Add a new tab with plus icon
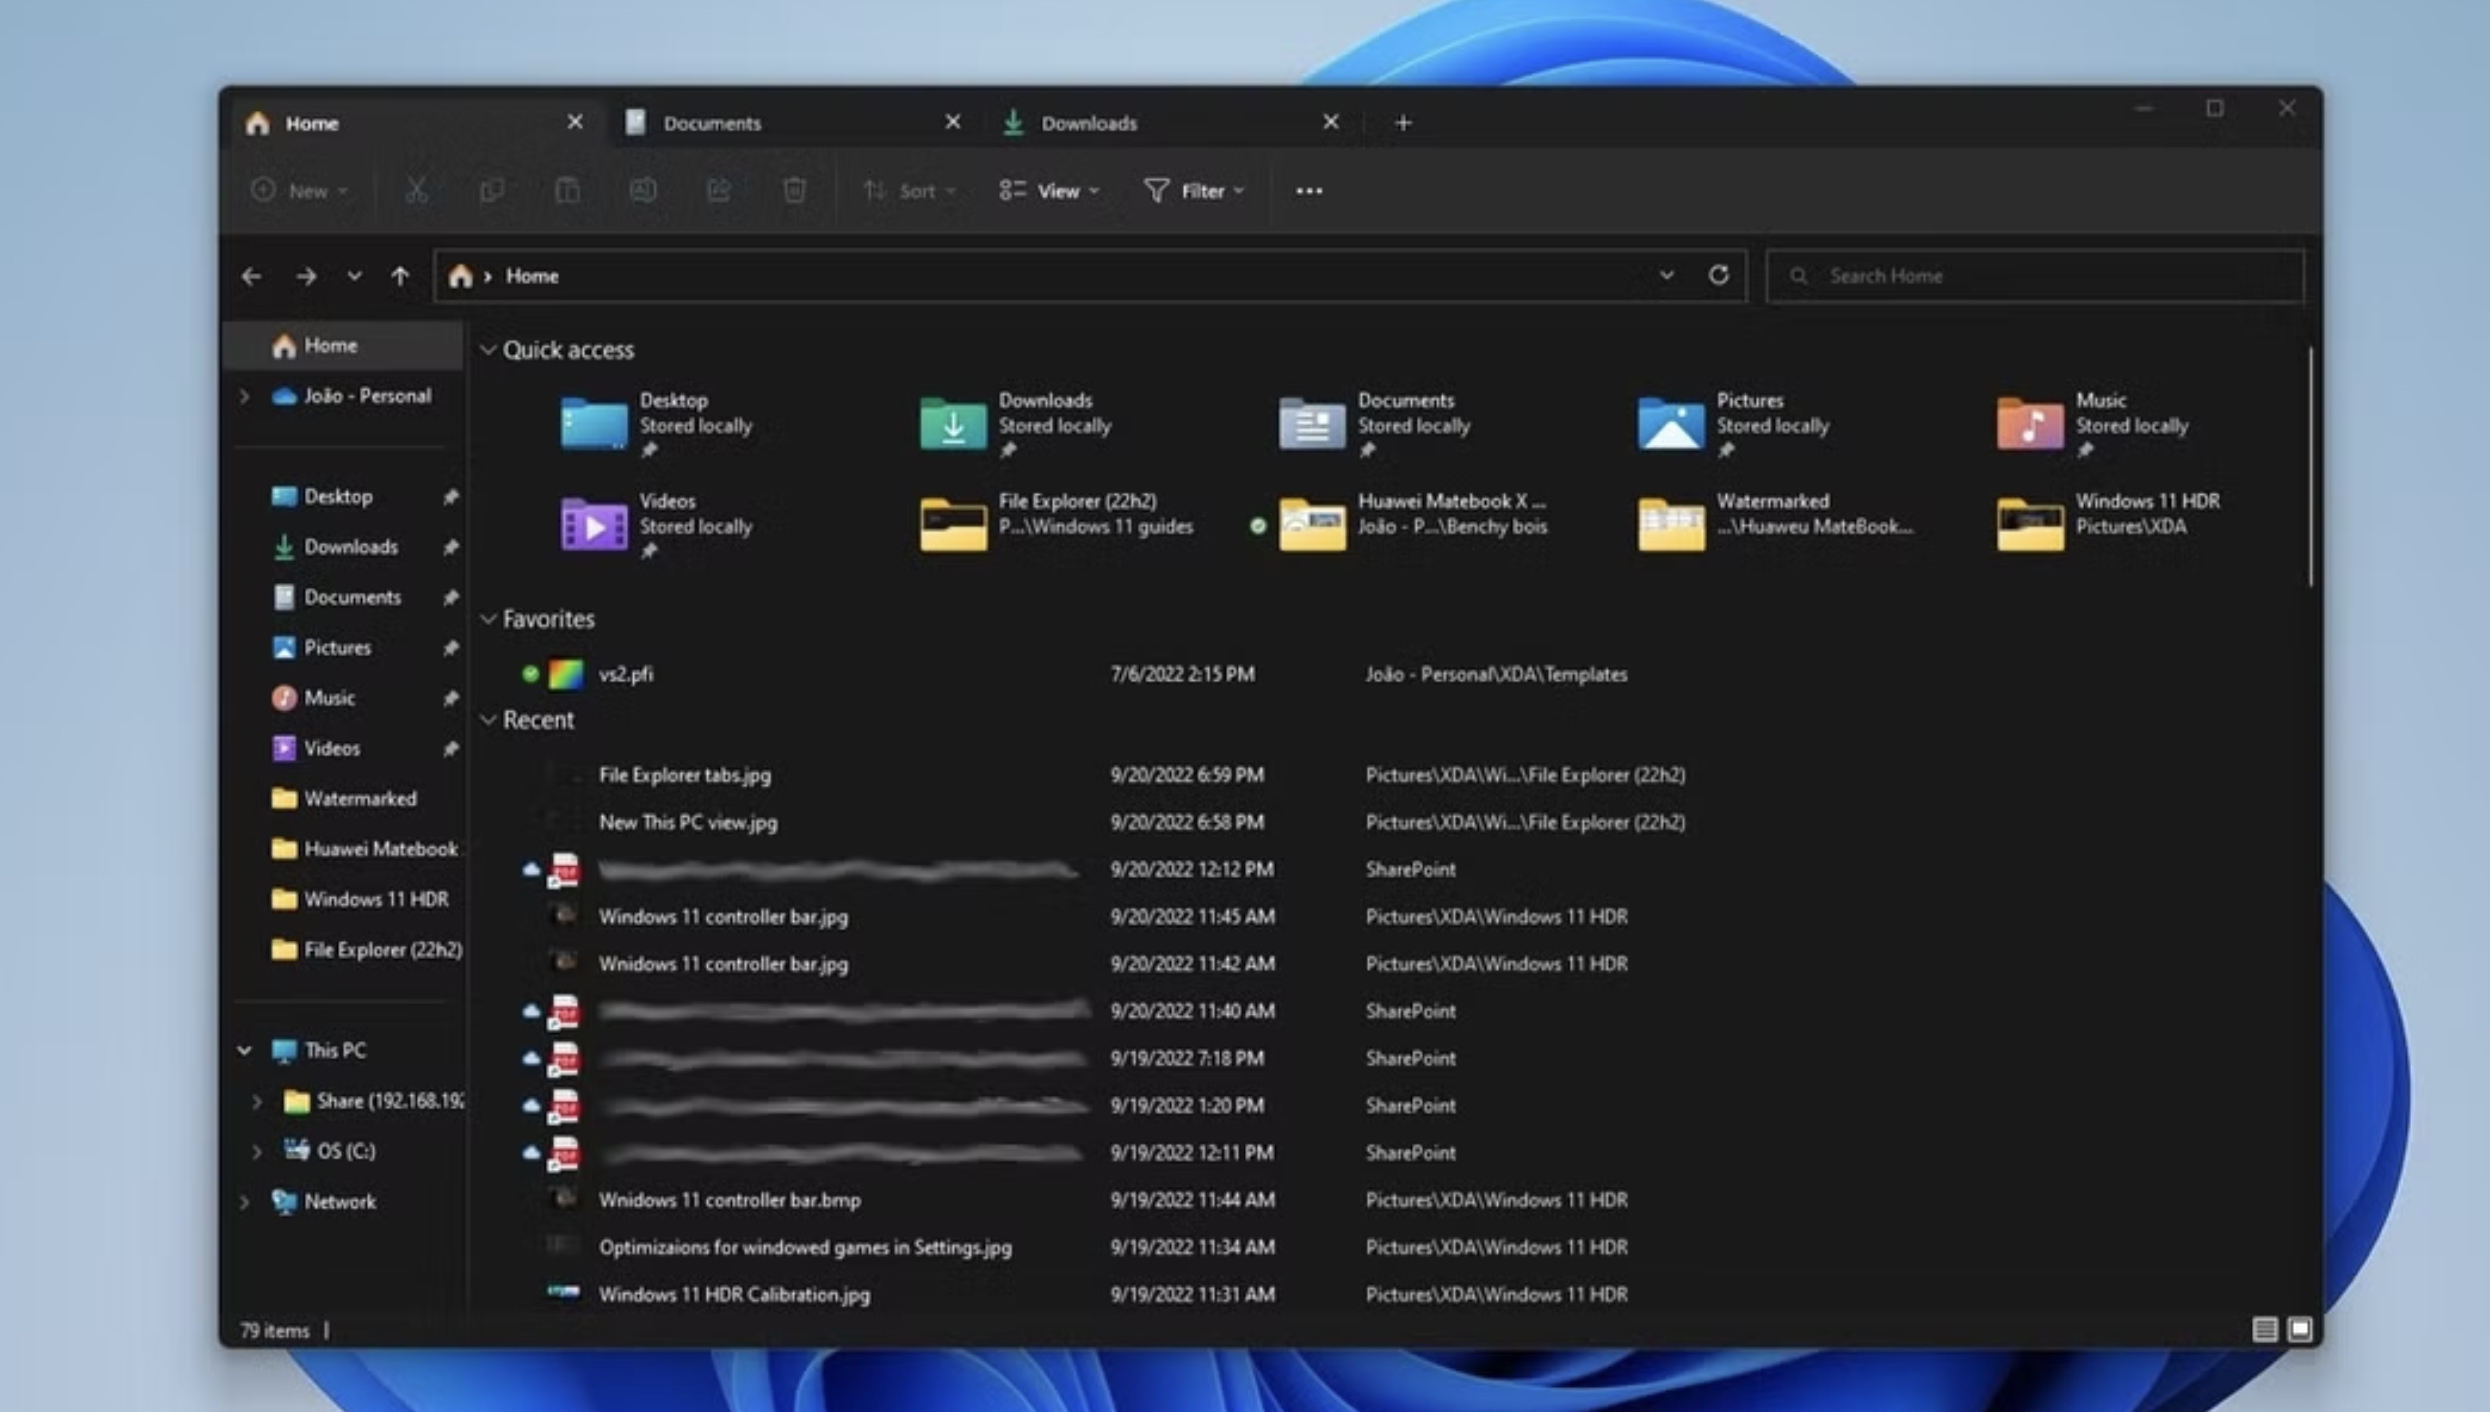 coord(1402,123)
